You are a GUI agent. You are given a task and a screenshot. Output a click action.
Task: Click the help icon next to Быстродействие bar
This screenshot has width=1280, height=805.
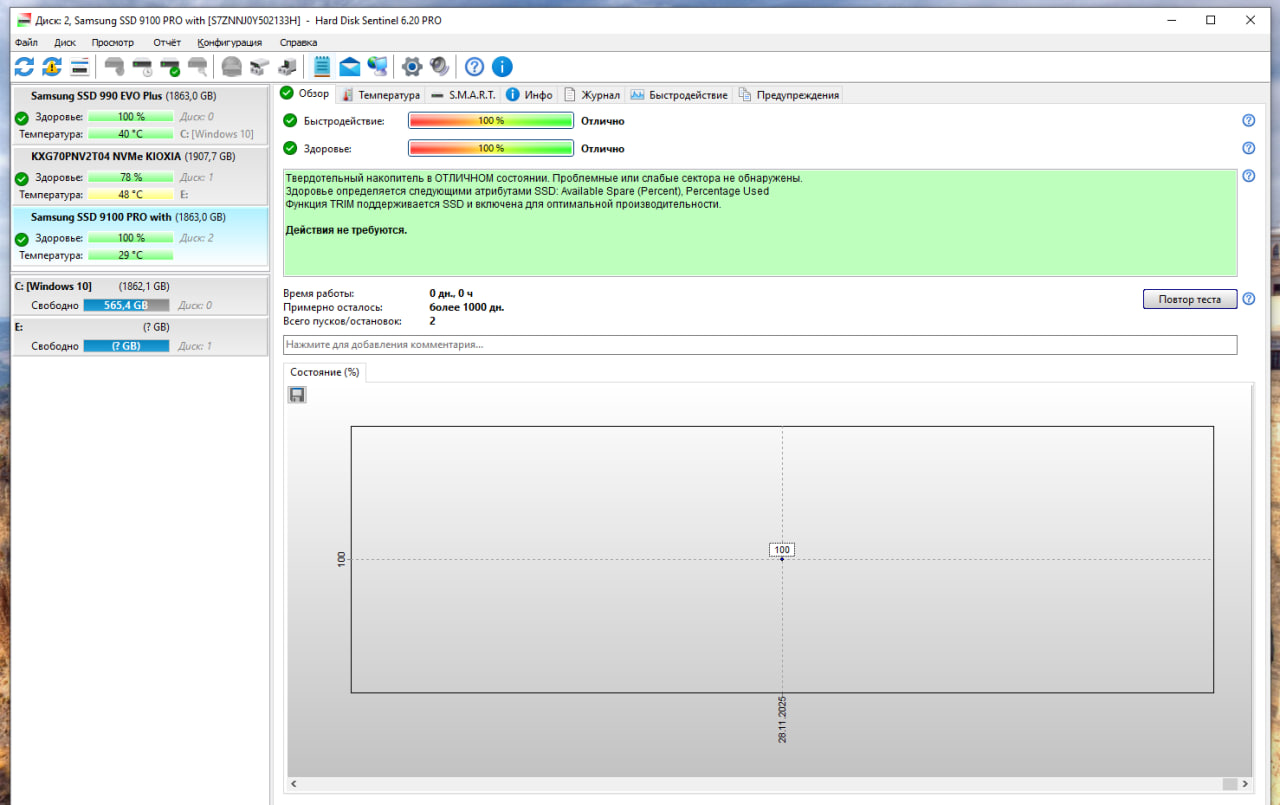[x=1249, y=120]
